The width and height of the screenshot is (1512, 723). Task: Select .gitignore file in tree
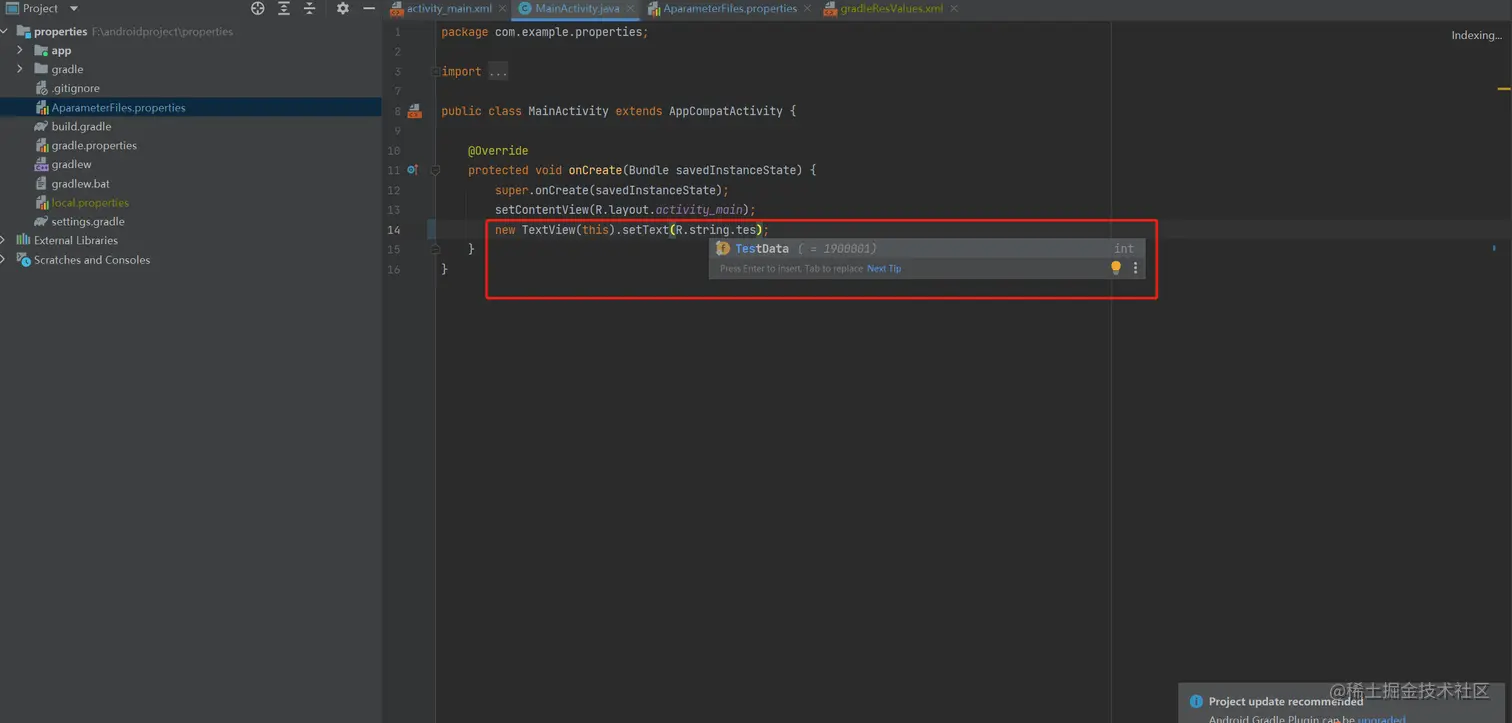click(x=191, y=88)
